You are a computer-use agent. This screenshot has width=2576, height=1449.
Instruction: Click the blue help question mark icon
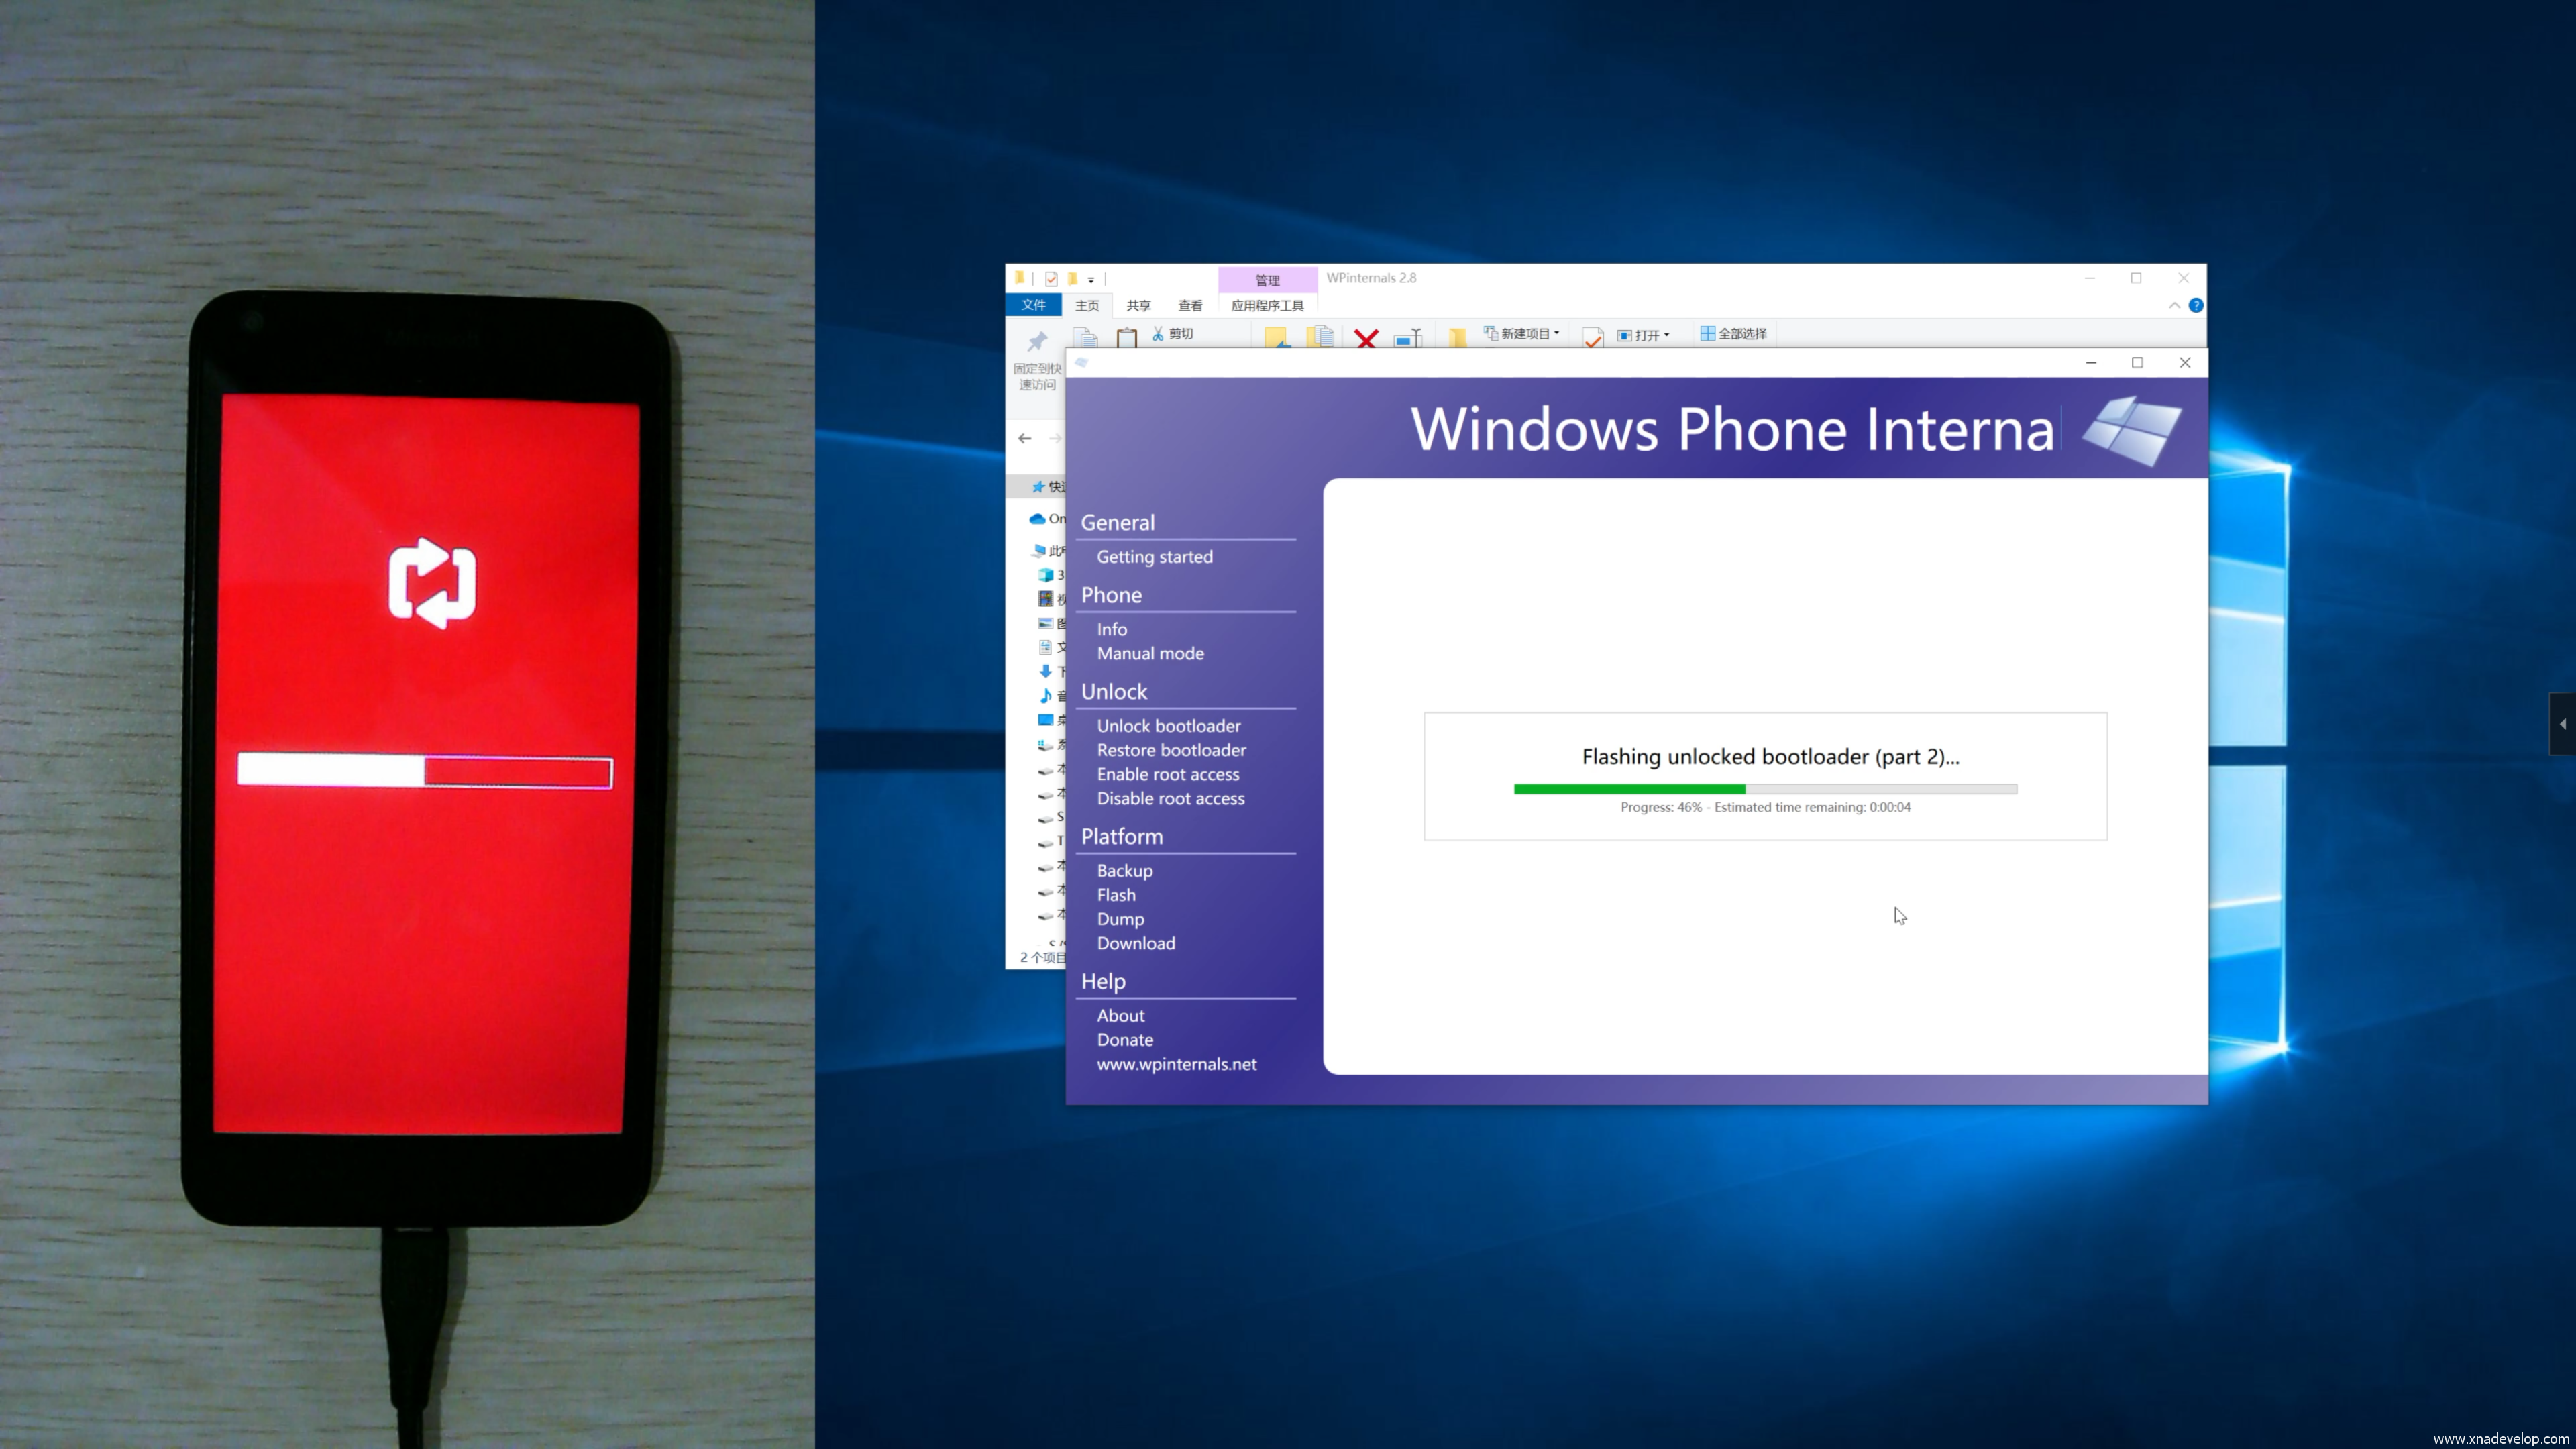2195,305
